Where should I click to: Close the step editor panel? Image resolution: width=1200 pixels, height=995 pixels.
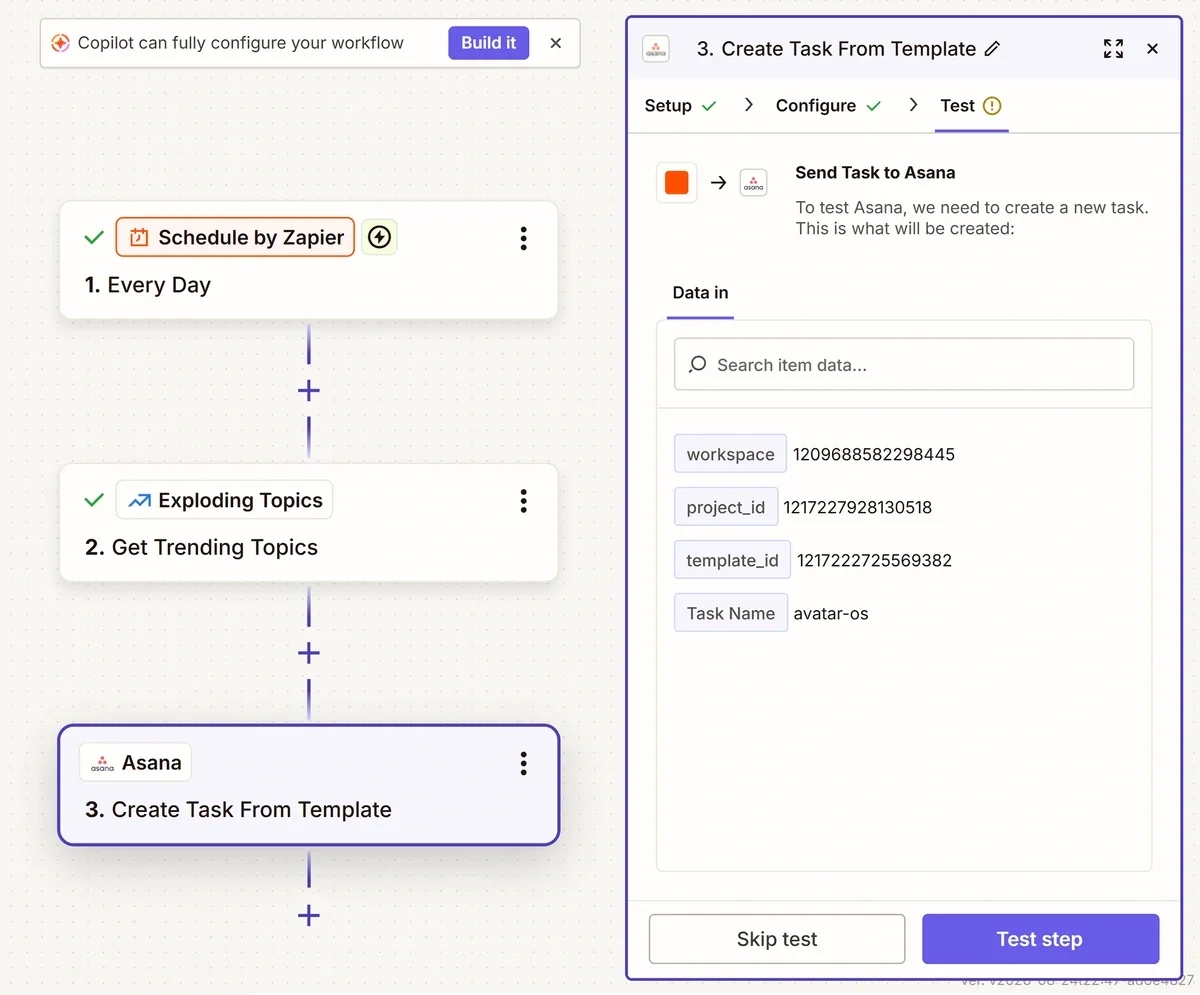click(1152, 49)
